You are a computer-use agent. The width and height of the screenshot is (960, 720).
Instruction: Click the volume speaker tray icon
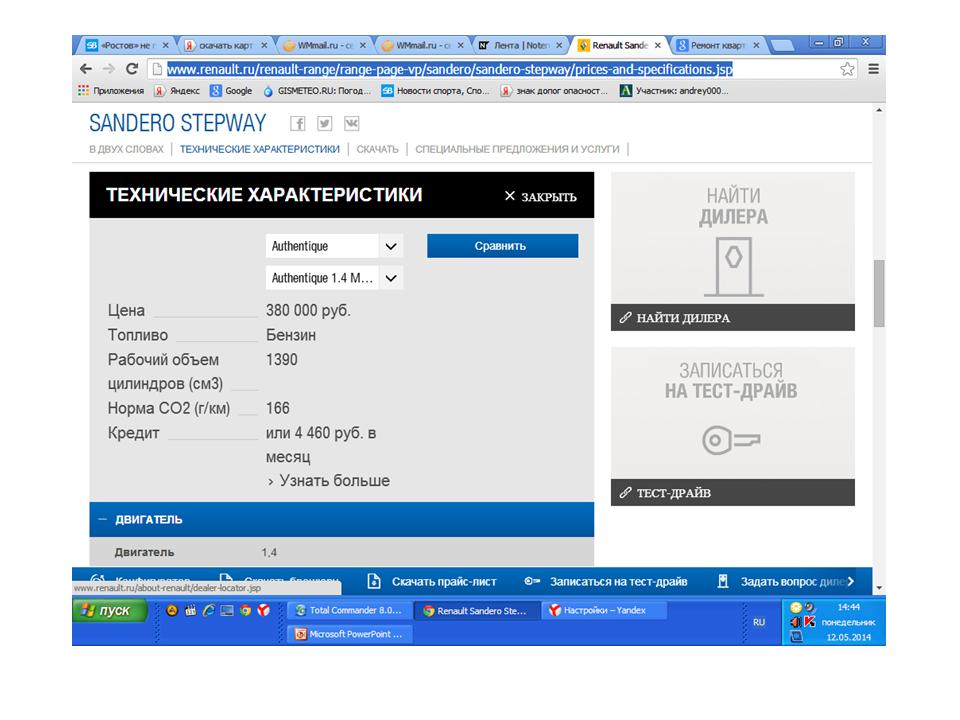click(x=795, y=622)
